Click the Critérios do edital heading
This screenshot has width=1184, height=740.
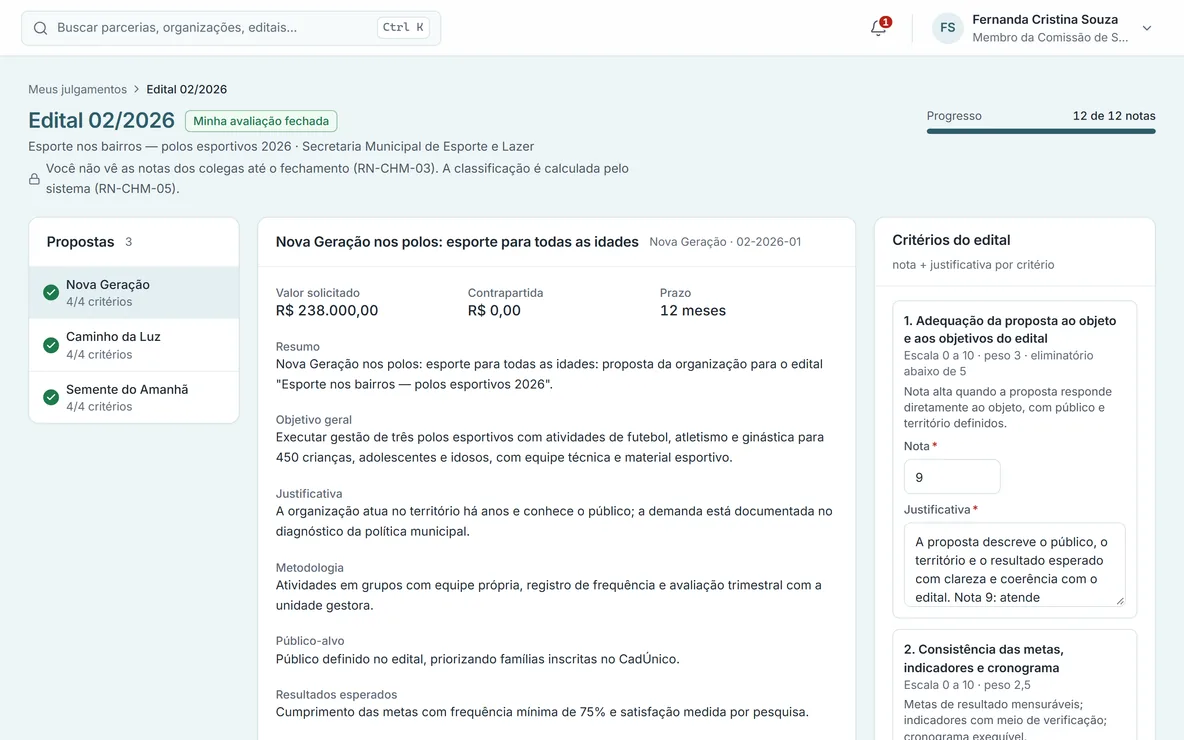[x=951, y=240]
